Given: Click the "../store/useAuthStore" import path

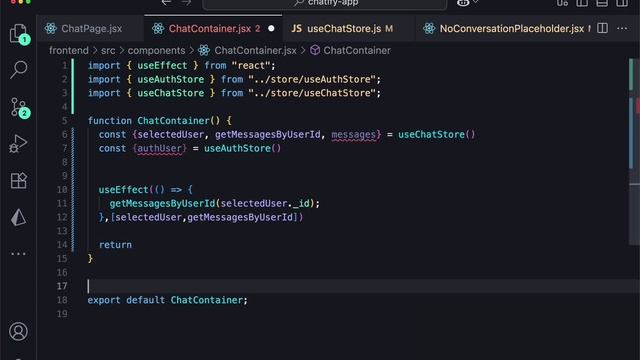Looking at the screenshot, I should click(x=312, y=79).
